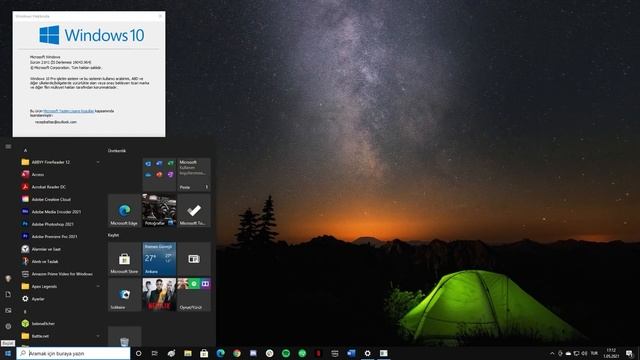Viewport: 640px width, 360px height.
Task: Open Task View on the taskbar
Action: coord(155,353)
